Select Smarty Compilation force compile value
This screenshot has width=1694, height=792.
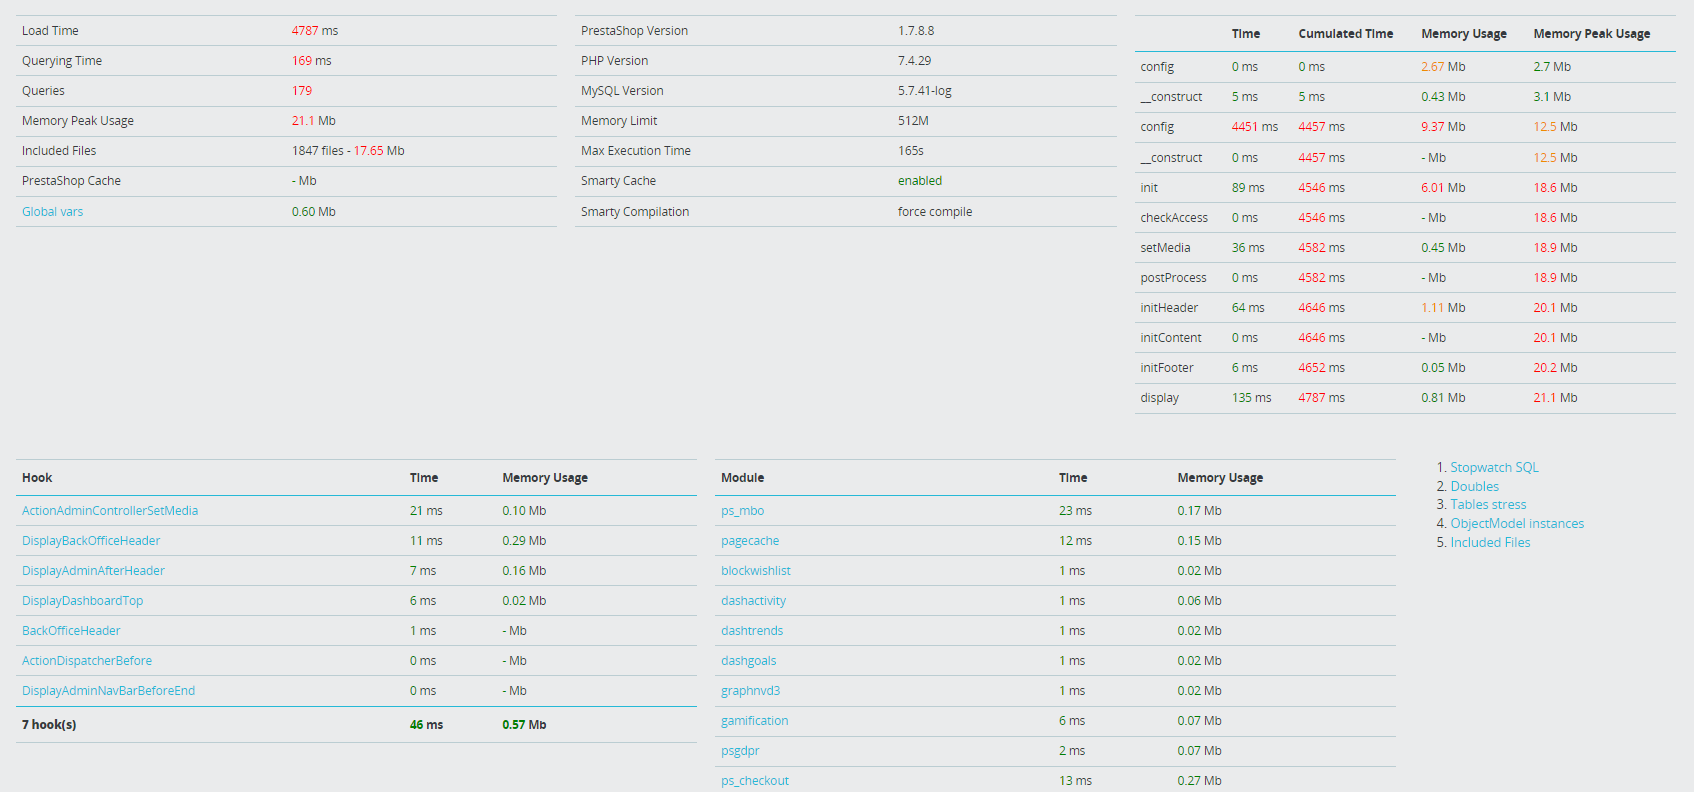pyautogui.click(x=935, y=212)
